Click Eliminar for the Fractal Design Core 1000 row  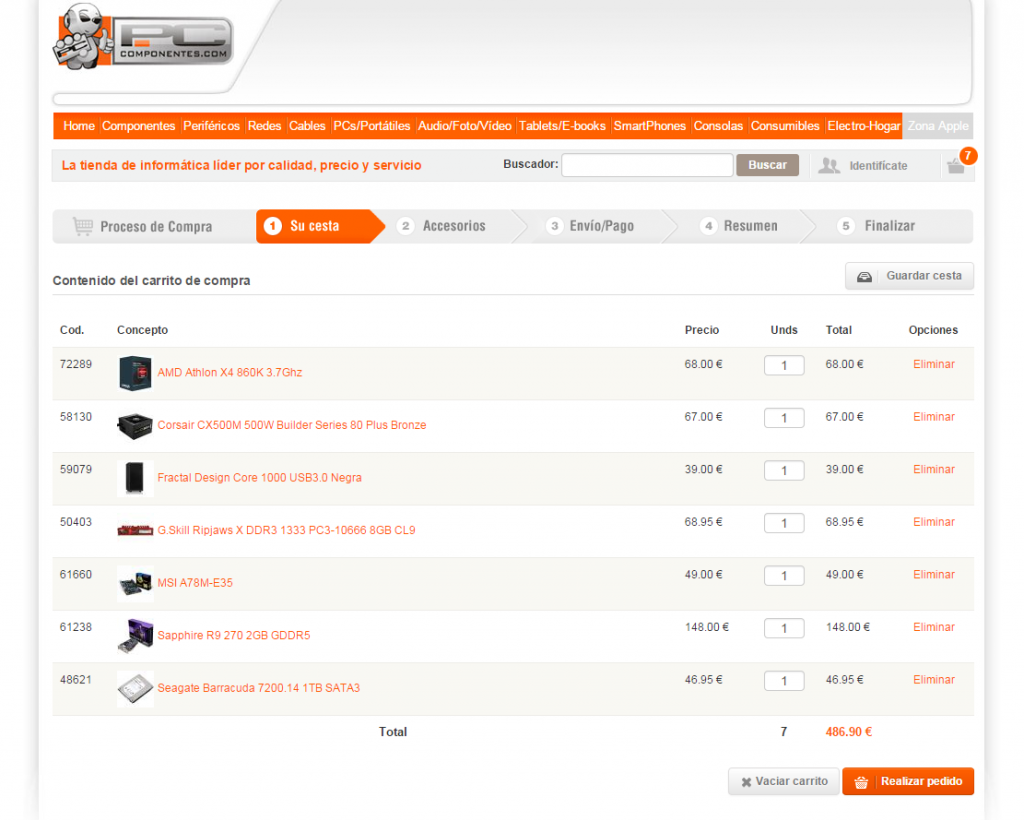tap(934, 469)
